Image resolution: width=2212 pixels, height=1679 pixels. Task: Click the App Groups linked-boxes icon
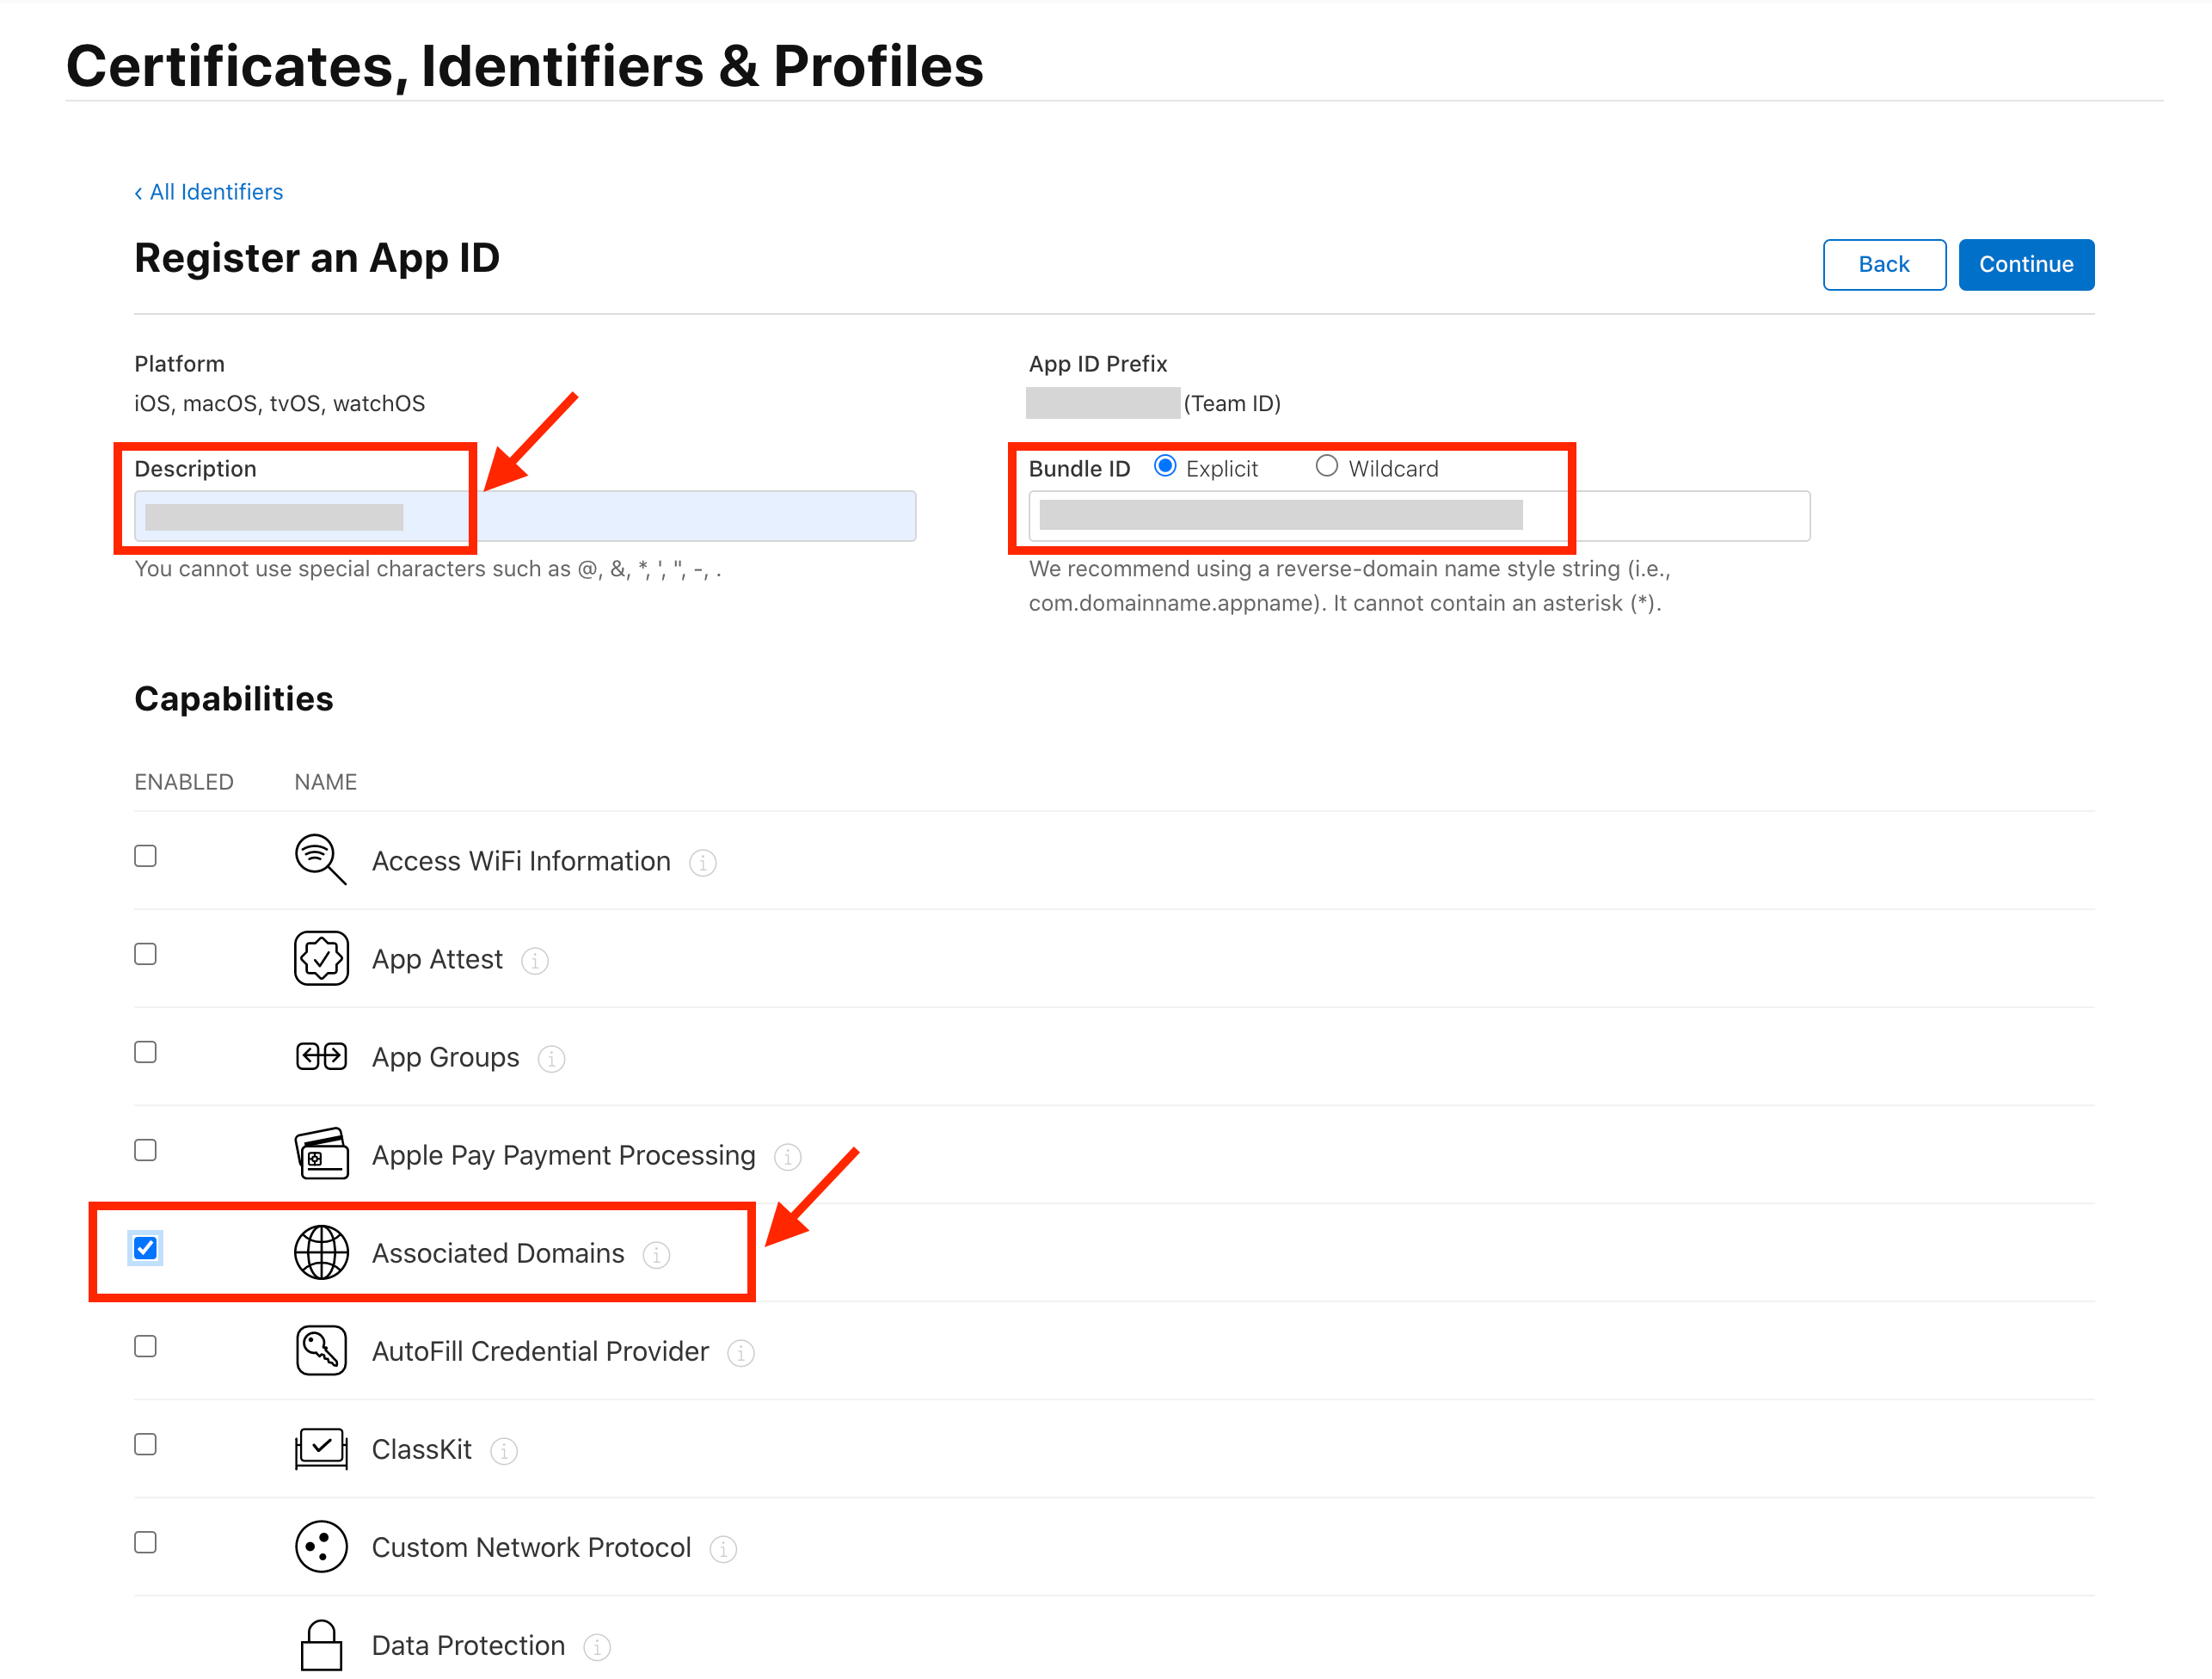point(321,1056)
